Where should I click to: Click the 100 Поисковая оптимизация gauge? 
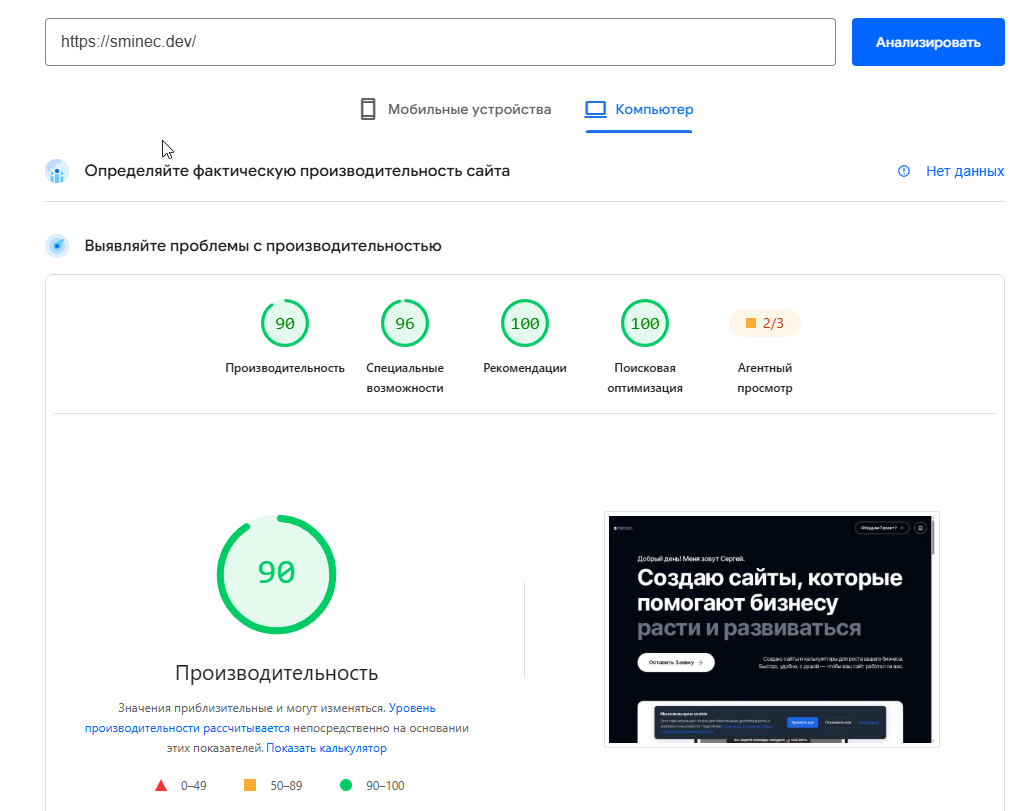(644, 323)
